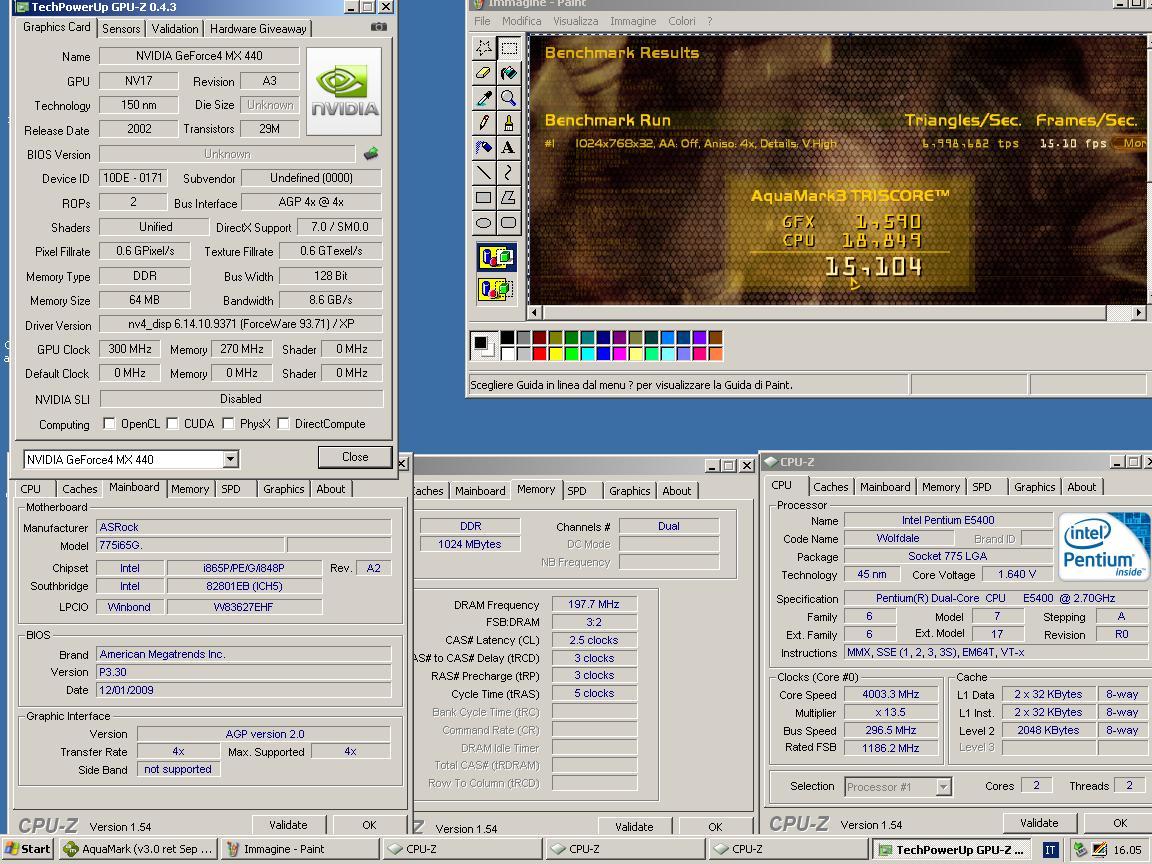1152x864 pixels.
Task: Select the Text tool in Paint
Action: (x=508, y=148)
